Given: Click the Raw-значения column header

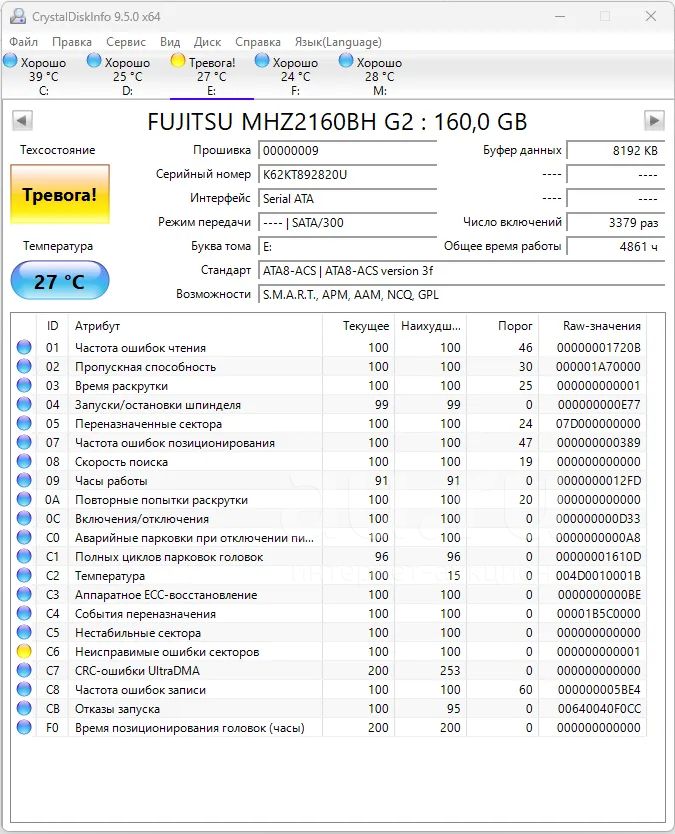Looking at the screenshot, I should (600, 326).
